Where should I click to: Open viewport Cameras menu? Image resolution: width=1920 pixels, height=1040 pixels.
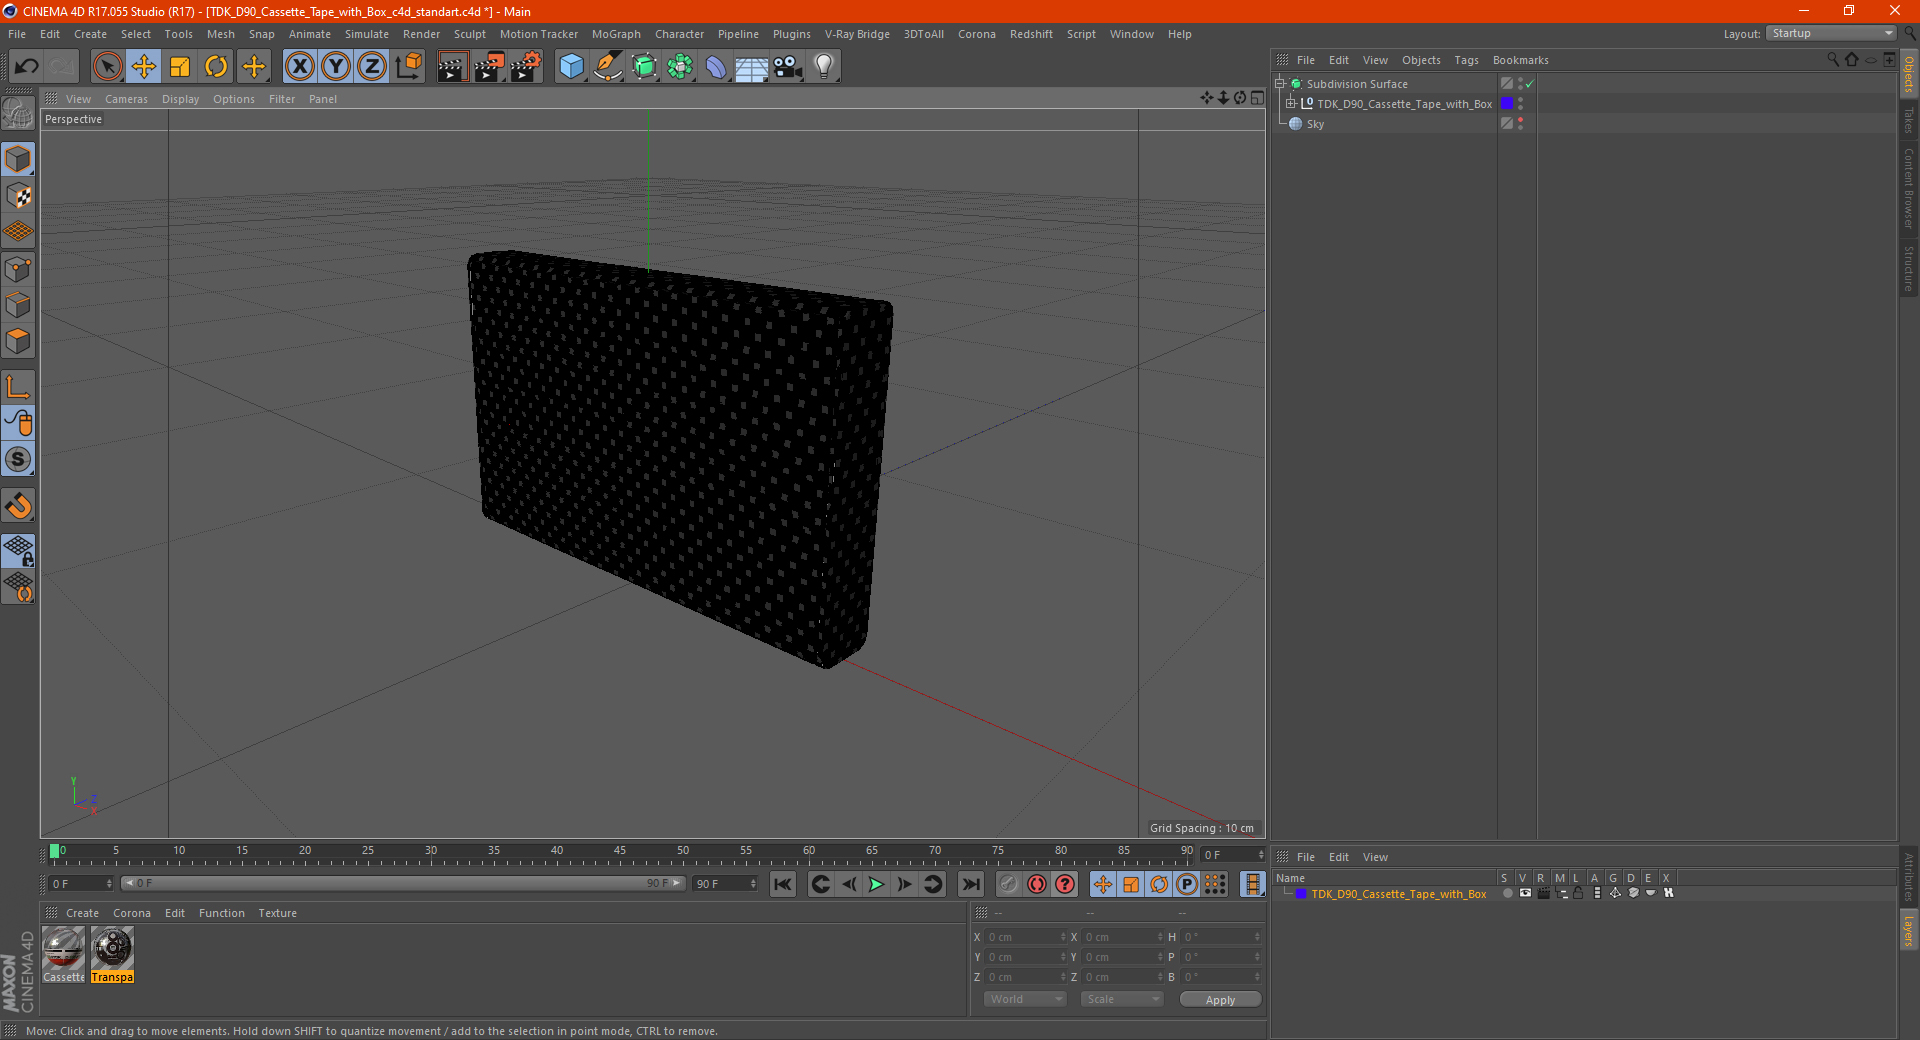tap(126, 99)
